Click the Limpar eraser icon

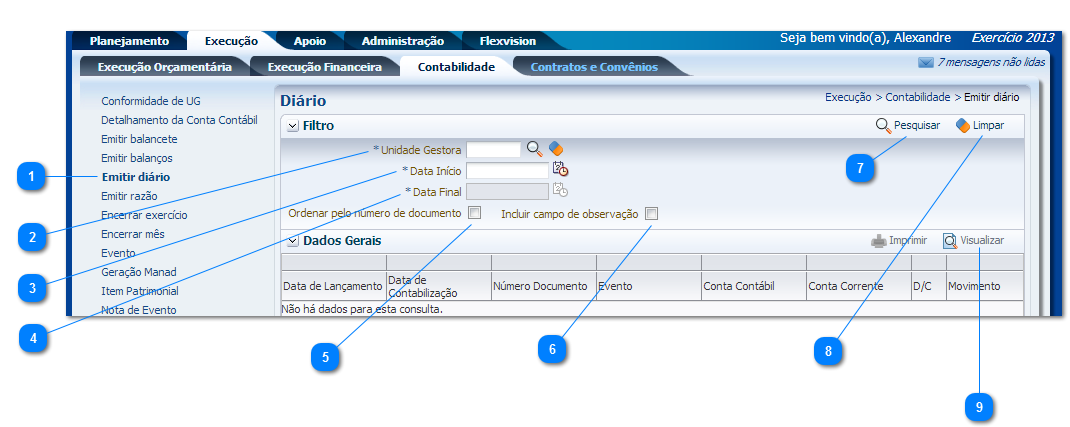click(x=962, y=126)
